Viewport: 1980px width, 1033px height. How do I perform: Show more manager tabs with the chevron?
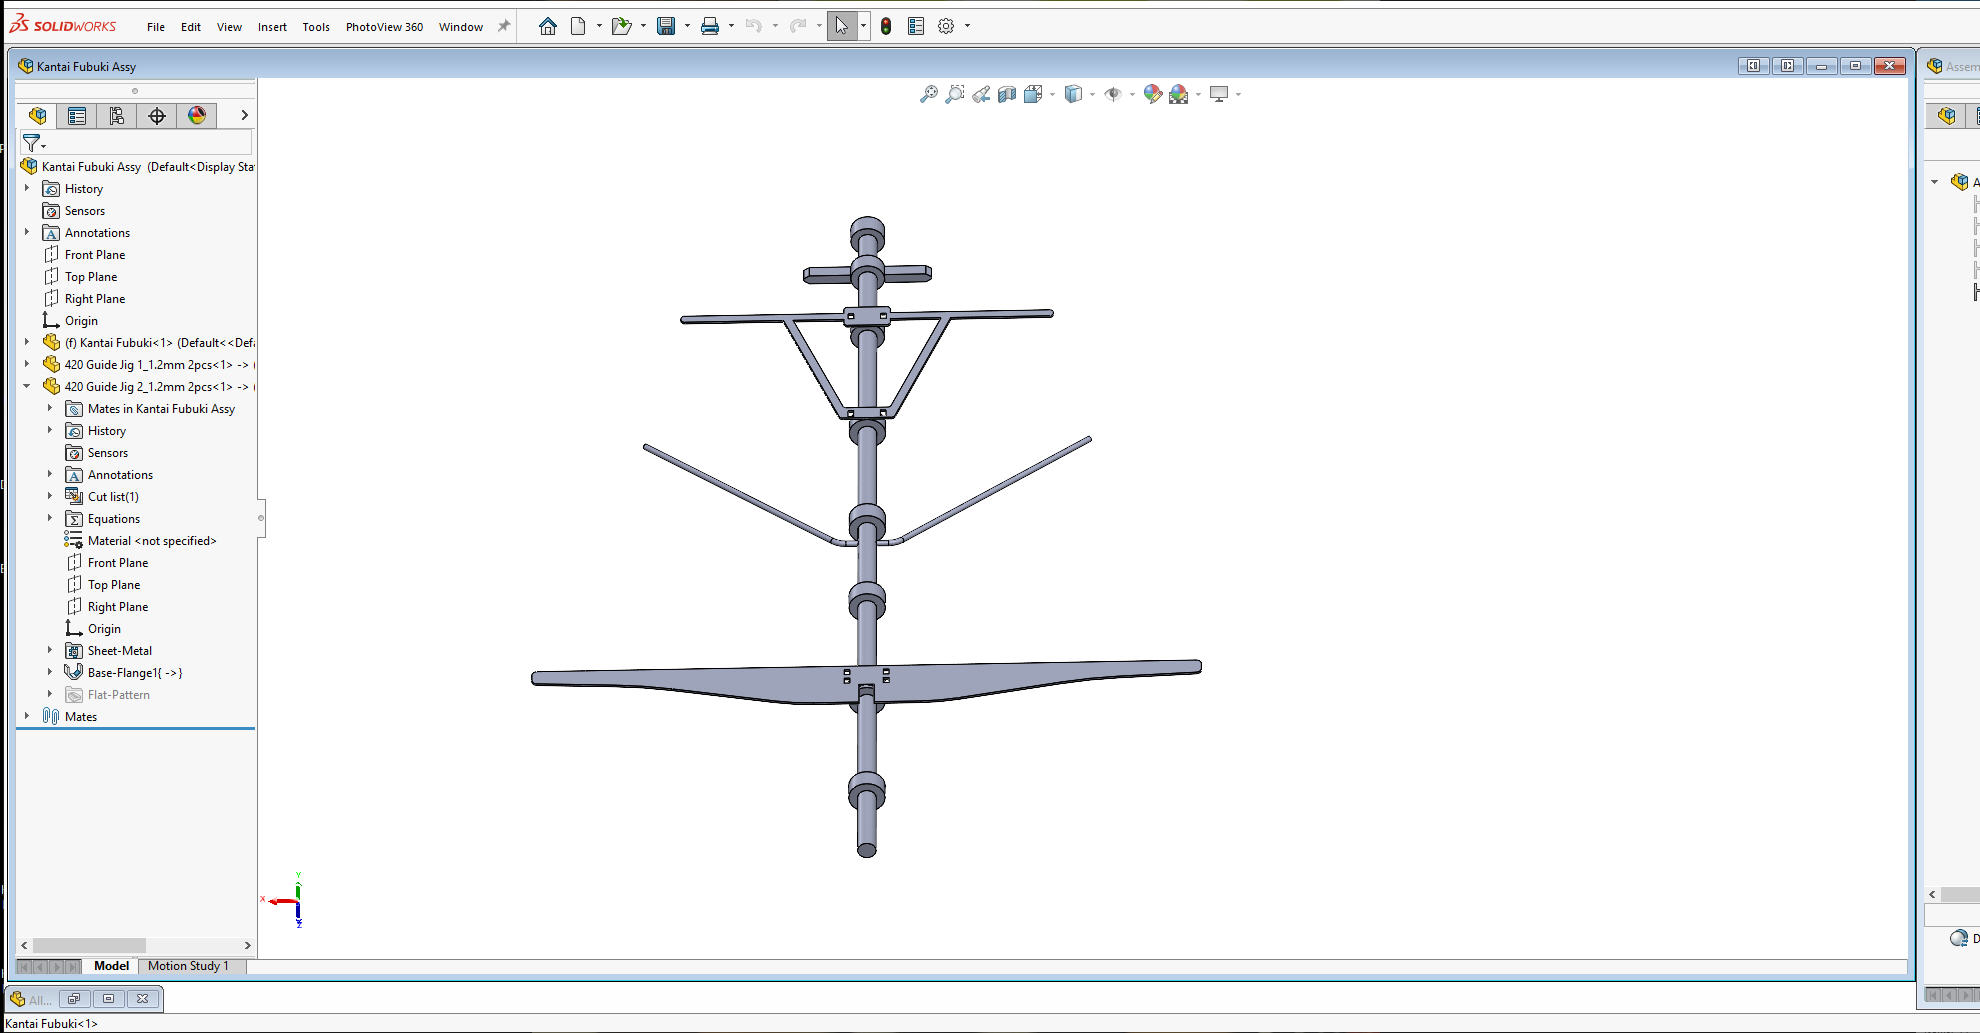[x=244, y=116]
